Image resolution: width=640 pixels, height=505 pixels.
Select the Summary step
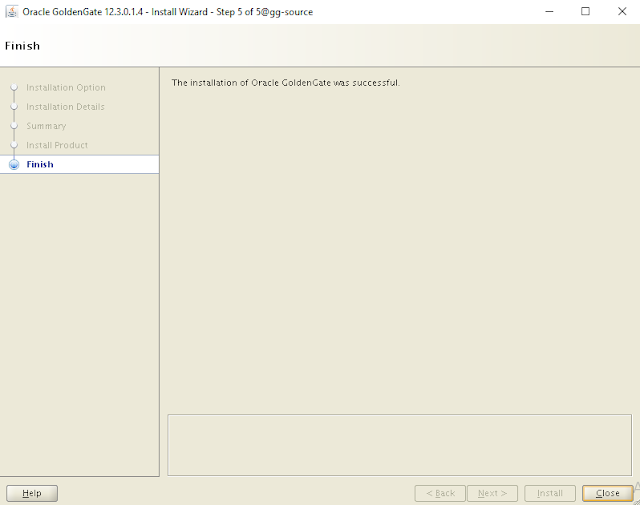click(x=46, y=126)
